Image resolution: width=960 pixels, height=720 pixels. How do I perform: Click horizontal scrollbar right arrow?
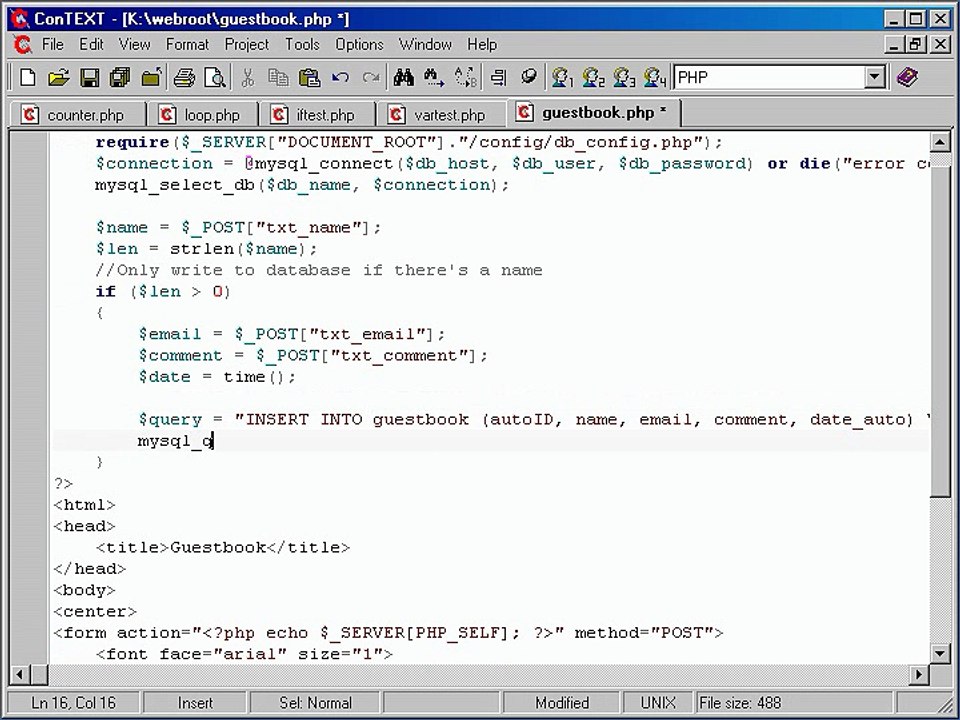pos(918,675)
